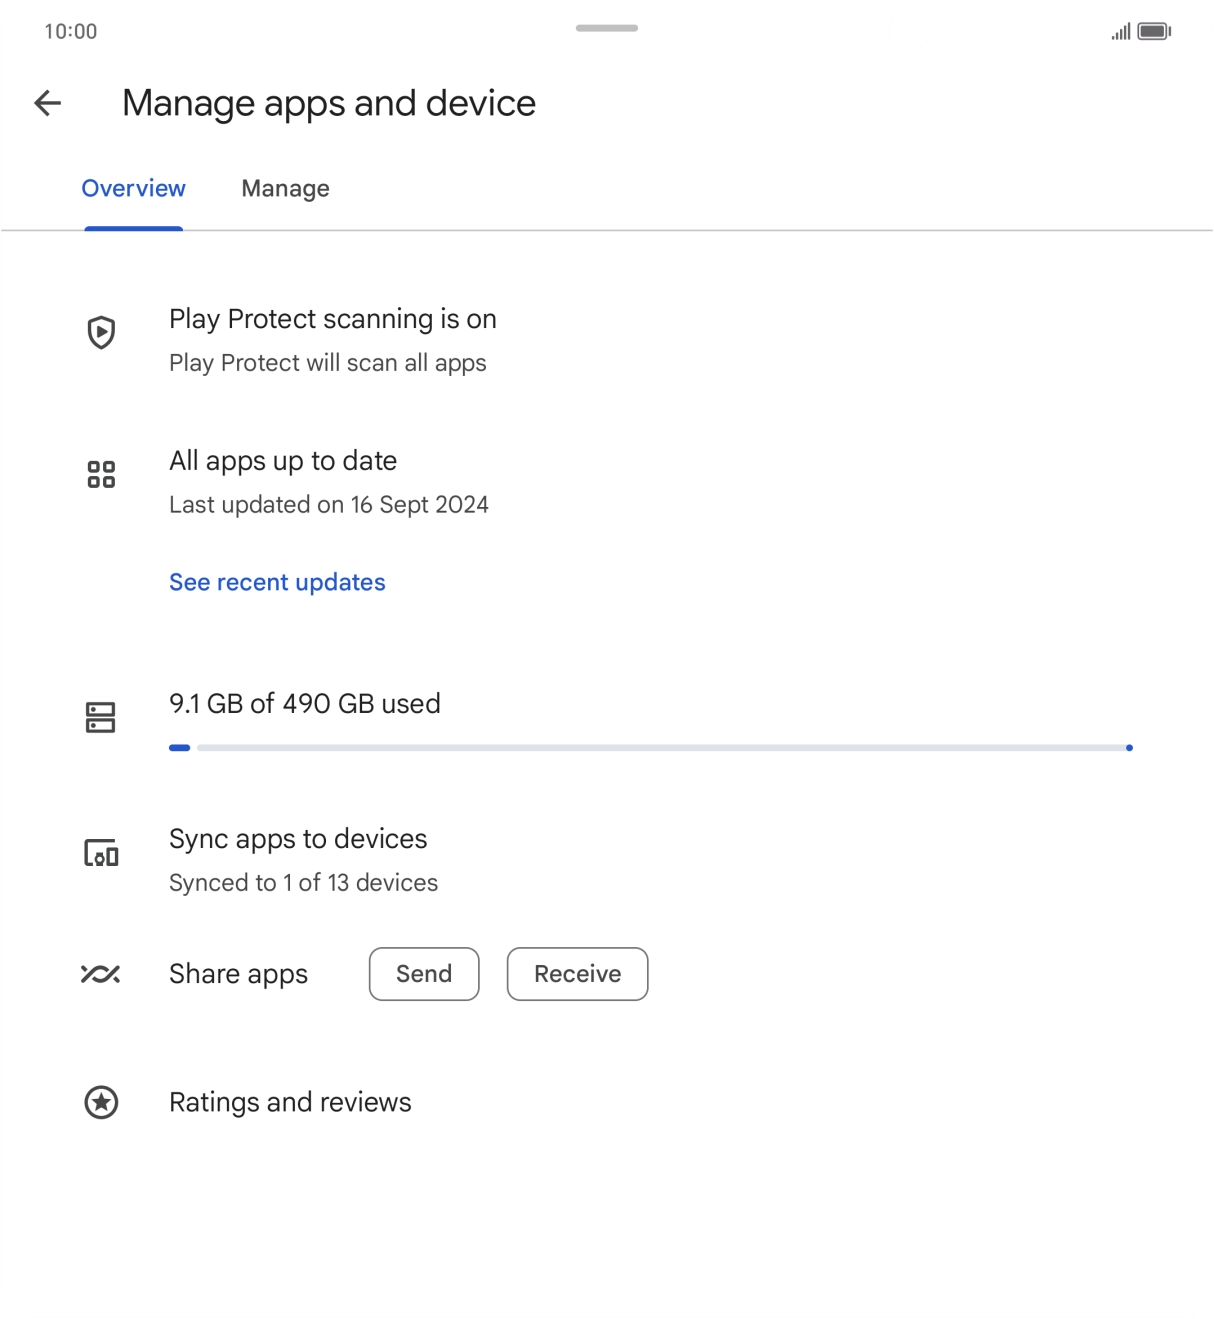
Task: Tap the back arrow icon
Action: click(x=48, y=103)
